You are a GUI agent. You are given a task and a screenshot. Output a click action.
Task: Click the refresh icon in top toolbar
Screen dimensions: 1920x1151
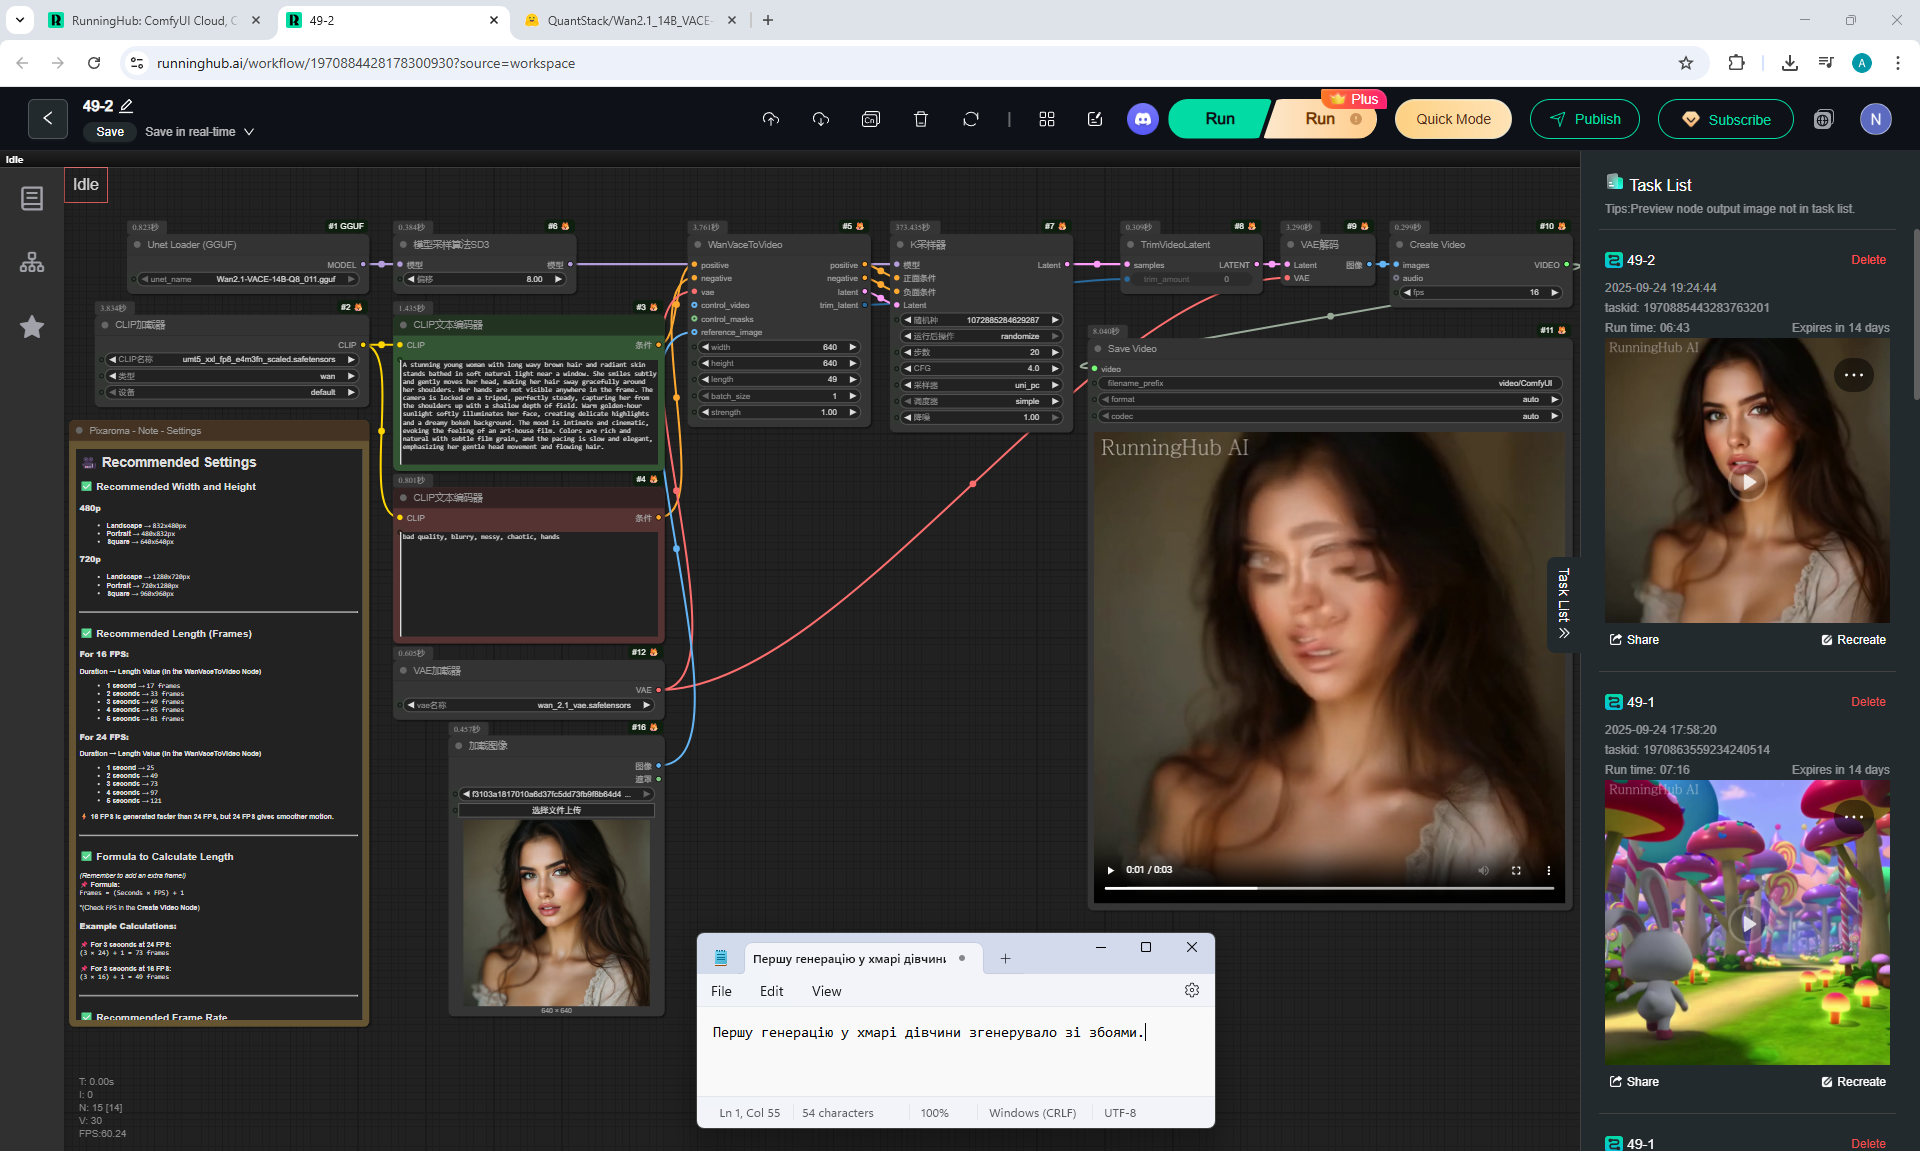(x=970, y=119)
